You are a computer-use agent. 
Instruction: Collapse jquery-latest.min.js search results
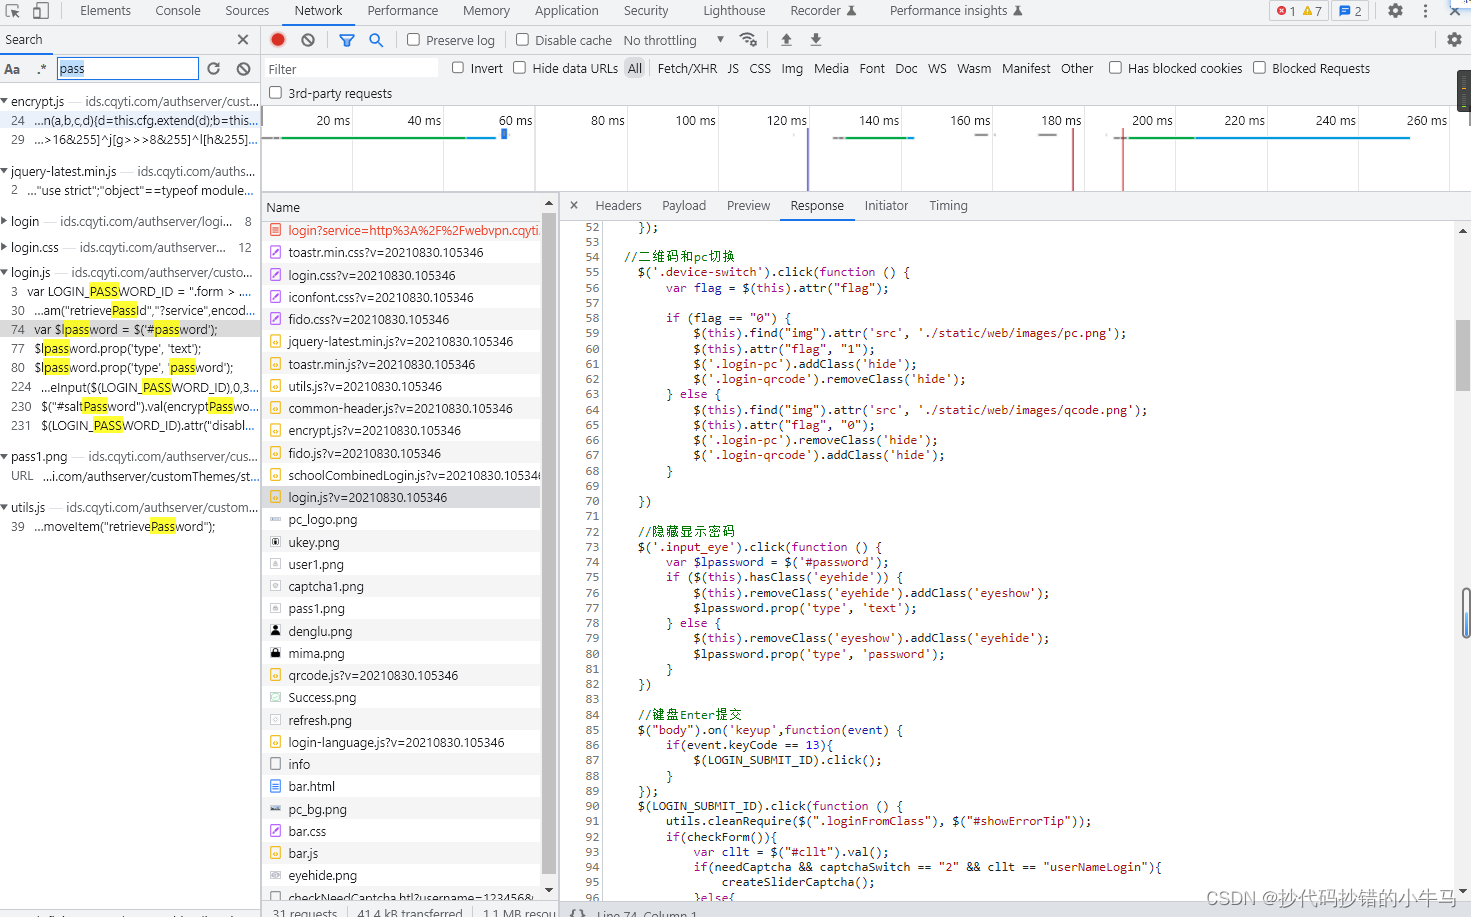(x=5, y=172)
